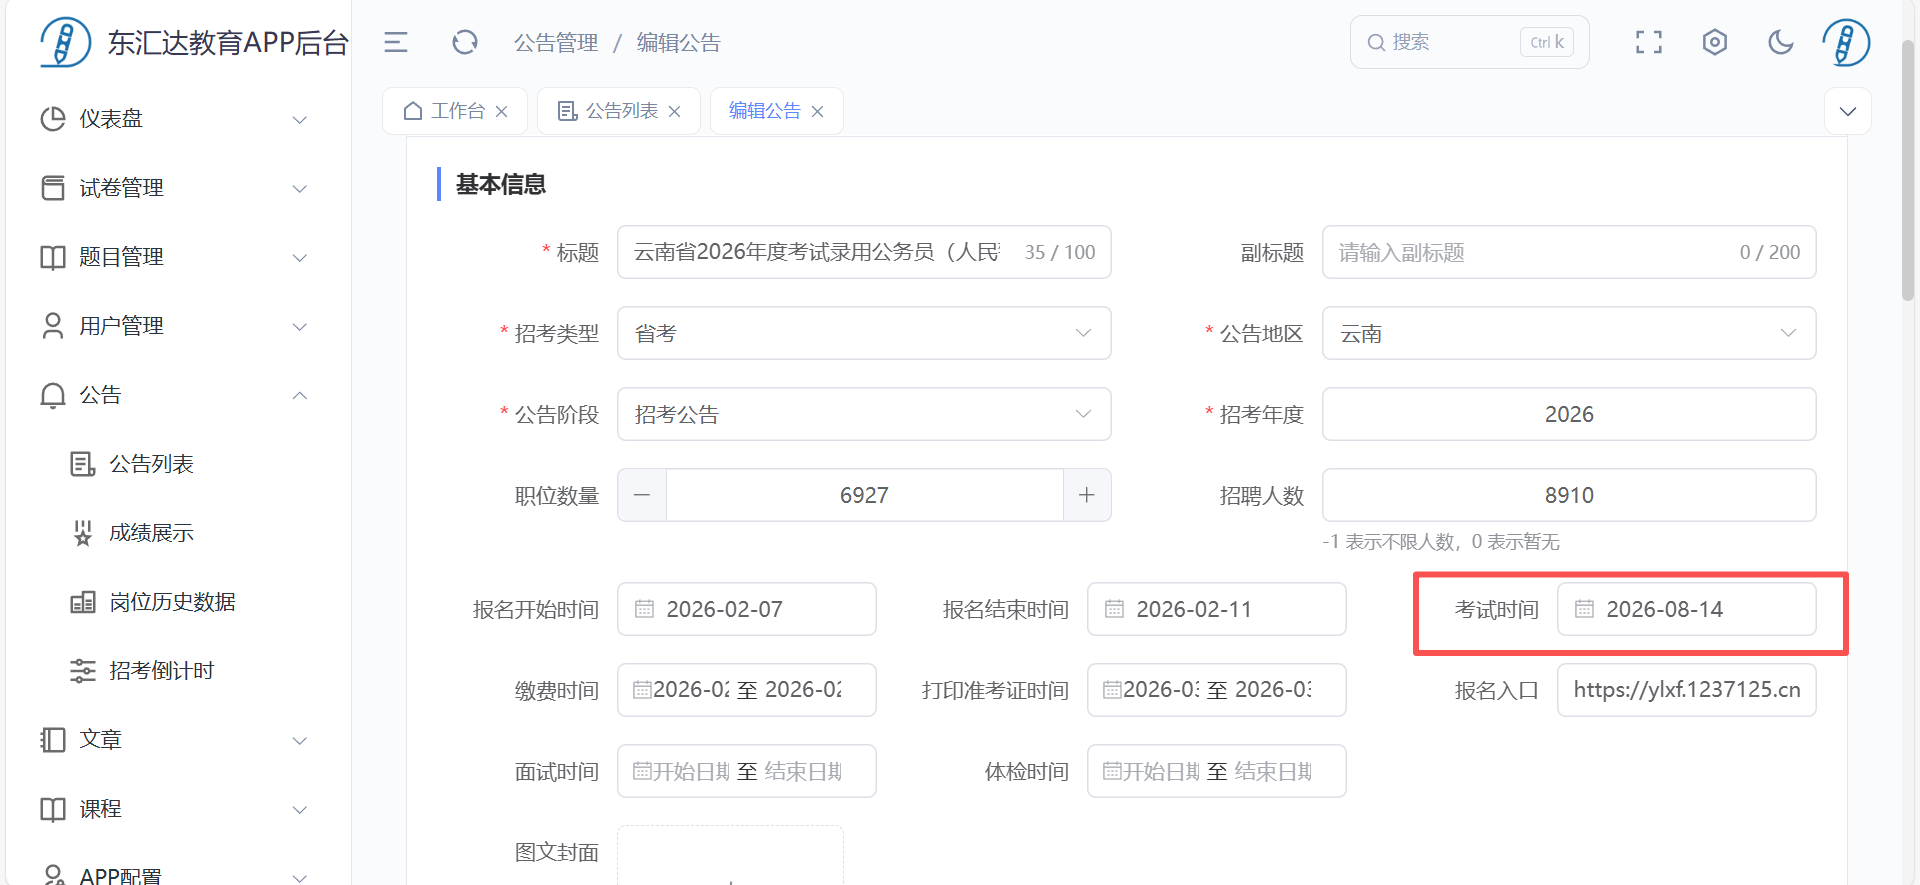The width and height of the screenshot is (1920, 885).
Task: Expand the 试卷管理 menu
Action: point(299,188)
